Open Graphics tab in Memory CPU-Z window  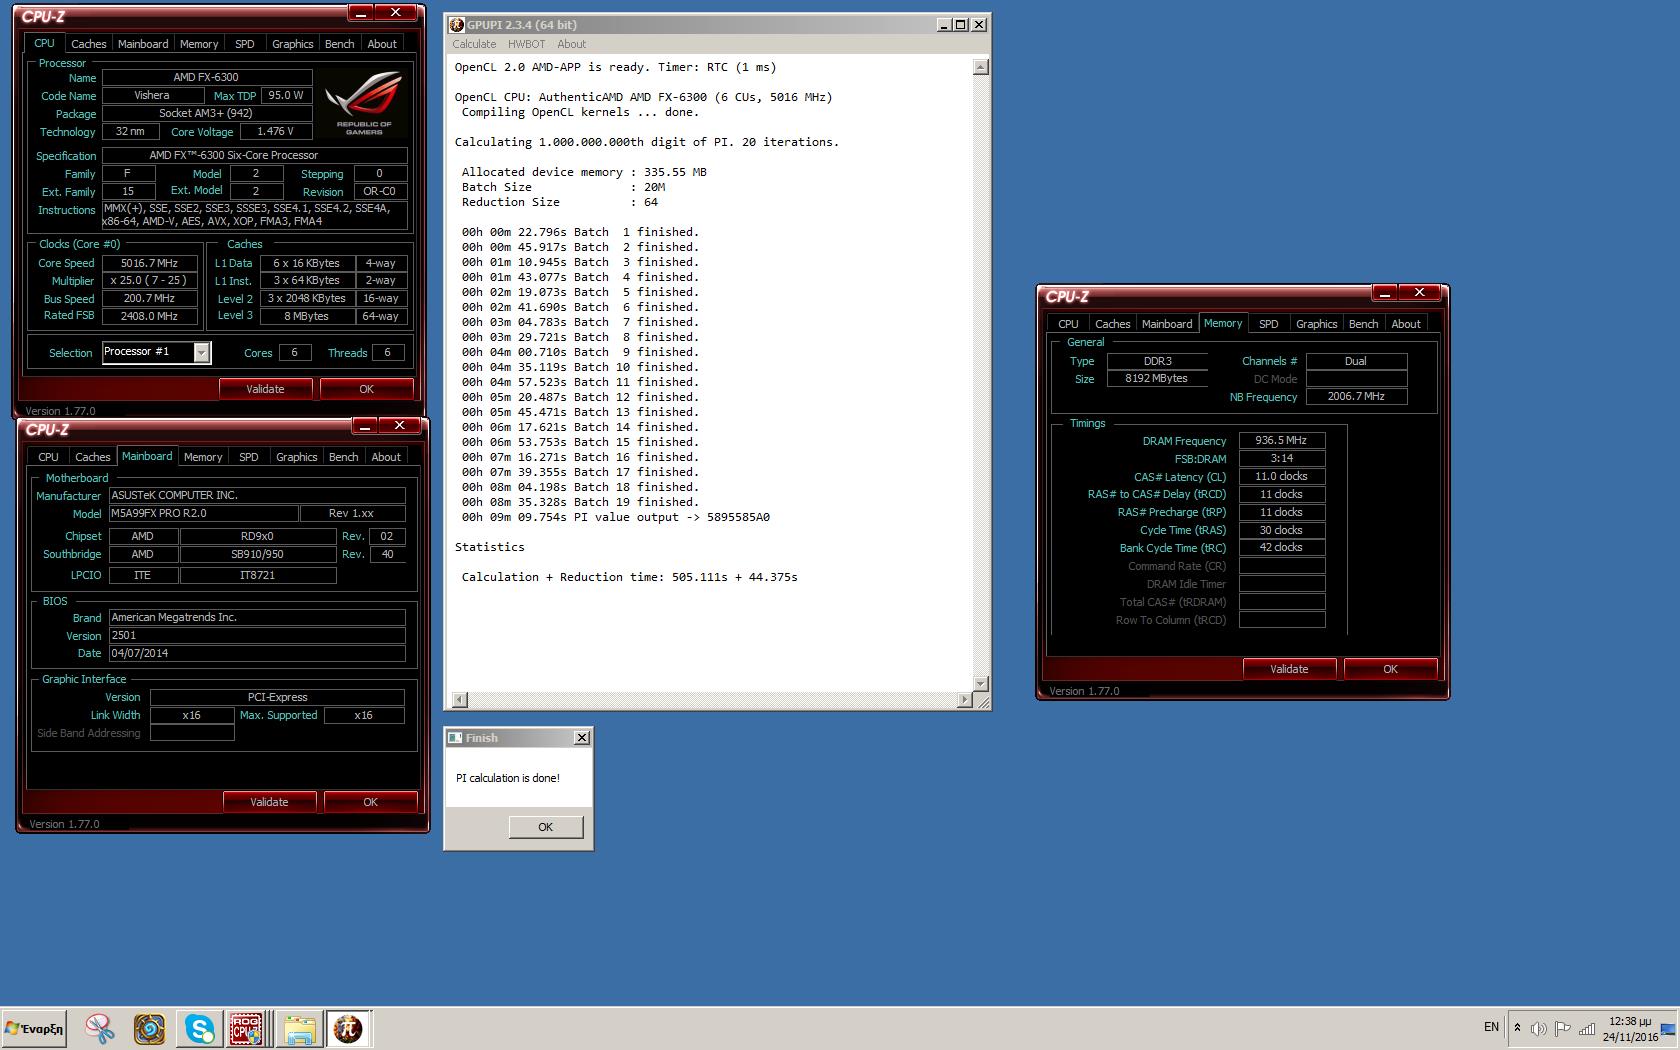[x=1317, y=324]
